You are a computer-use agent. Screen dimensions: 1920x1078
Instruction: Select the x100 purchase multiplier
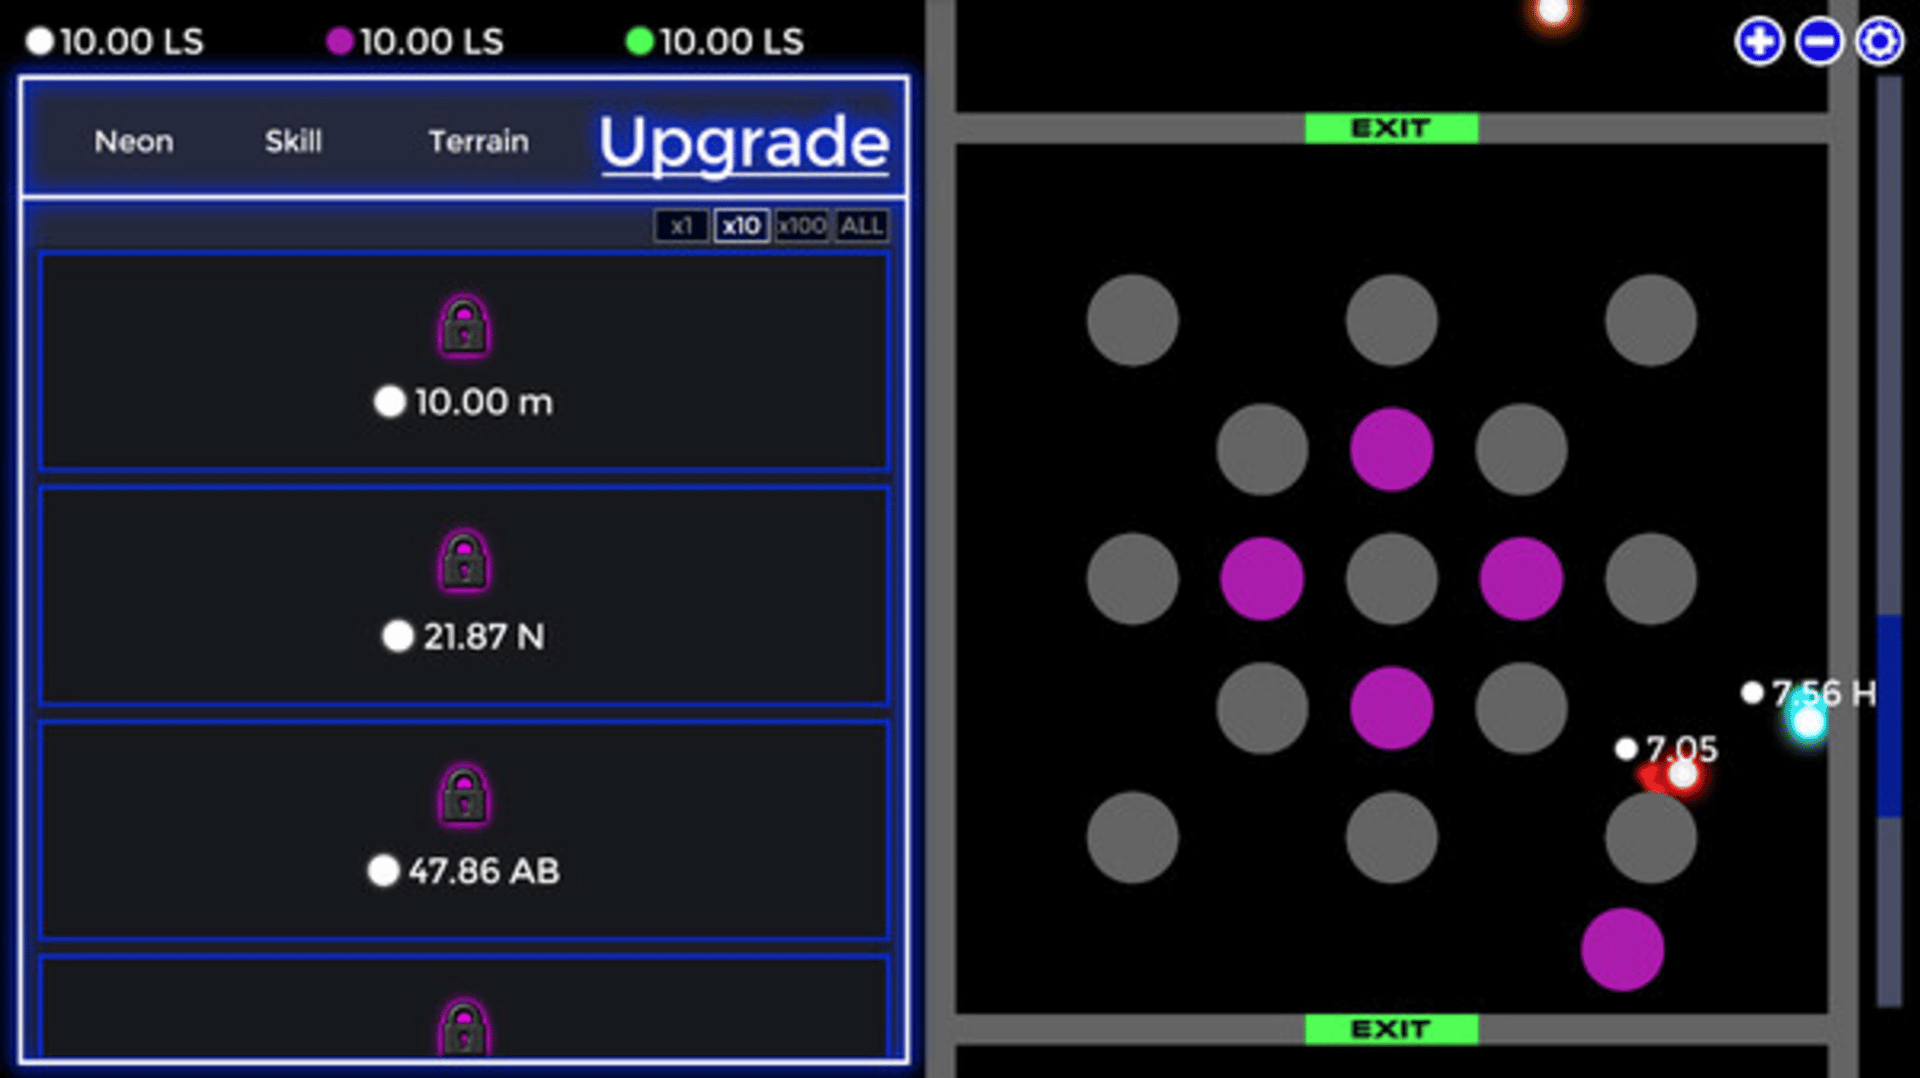pos(802,226)
